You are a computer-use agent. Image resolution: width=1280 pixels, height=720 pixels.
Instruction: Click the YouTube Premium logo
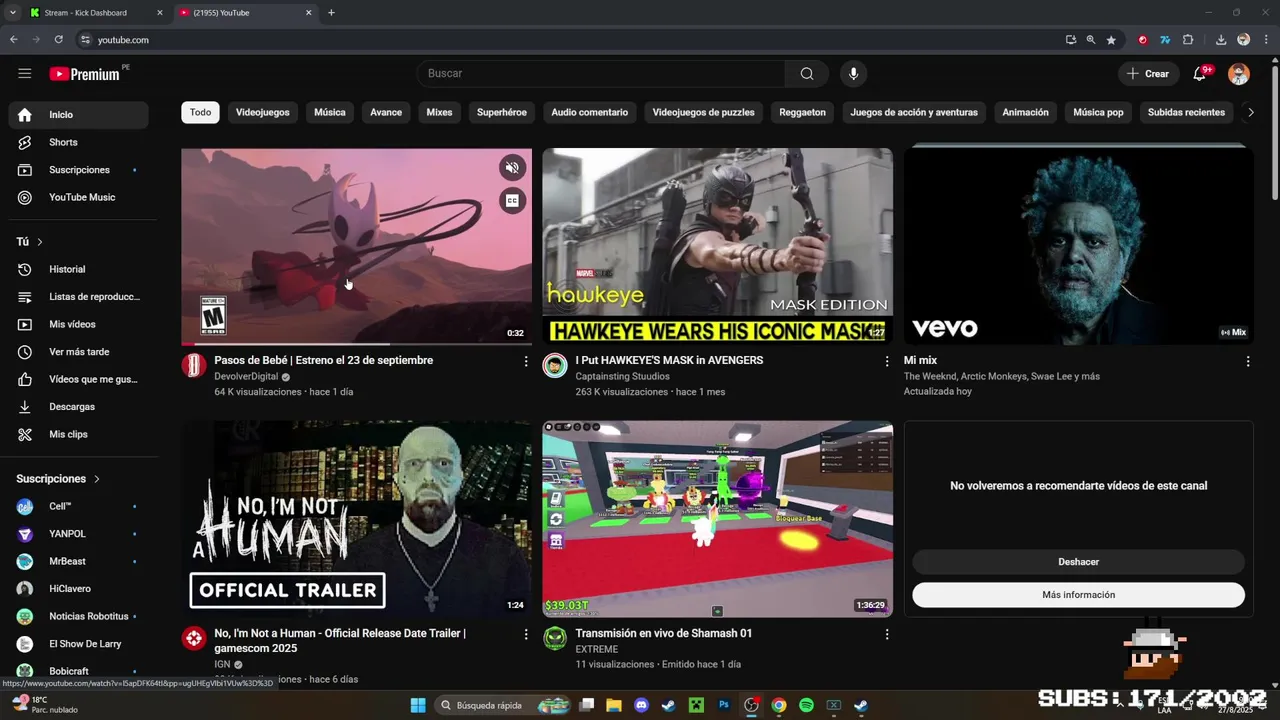(x=85, y=74)
